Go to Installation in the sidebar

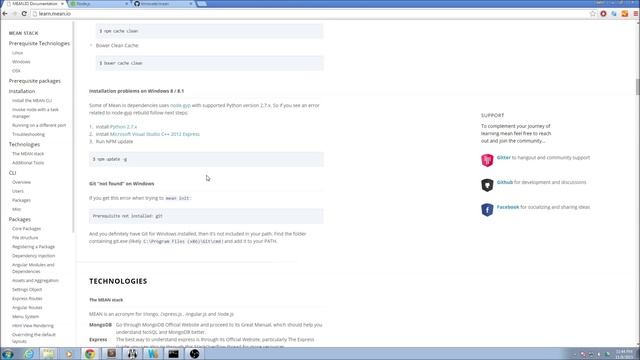click(22, 91)
